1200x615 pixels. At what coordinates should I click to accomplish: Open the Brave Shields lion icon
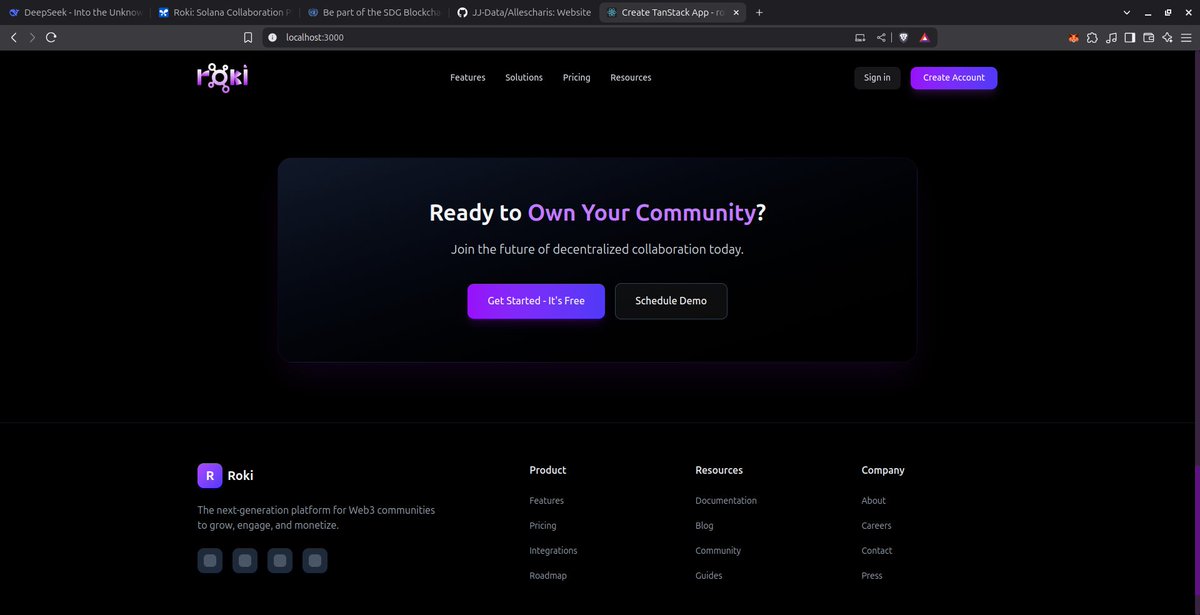[x=903, y=37]
